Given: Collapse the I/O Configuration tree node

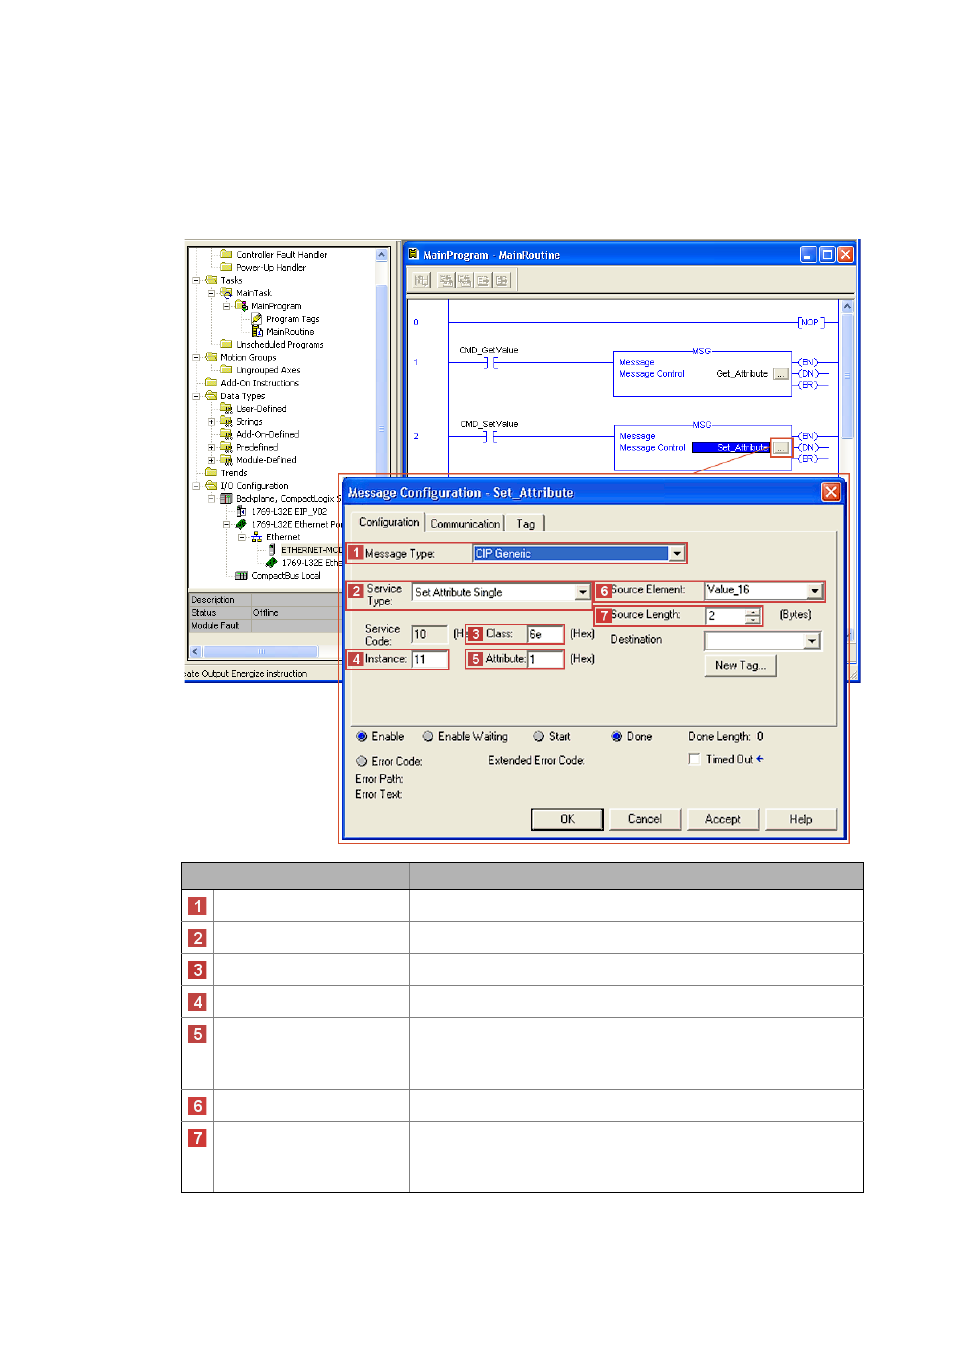Looking at the screenshot, I should coord(196,485).
